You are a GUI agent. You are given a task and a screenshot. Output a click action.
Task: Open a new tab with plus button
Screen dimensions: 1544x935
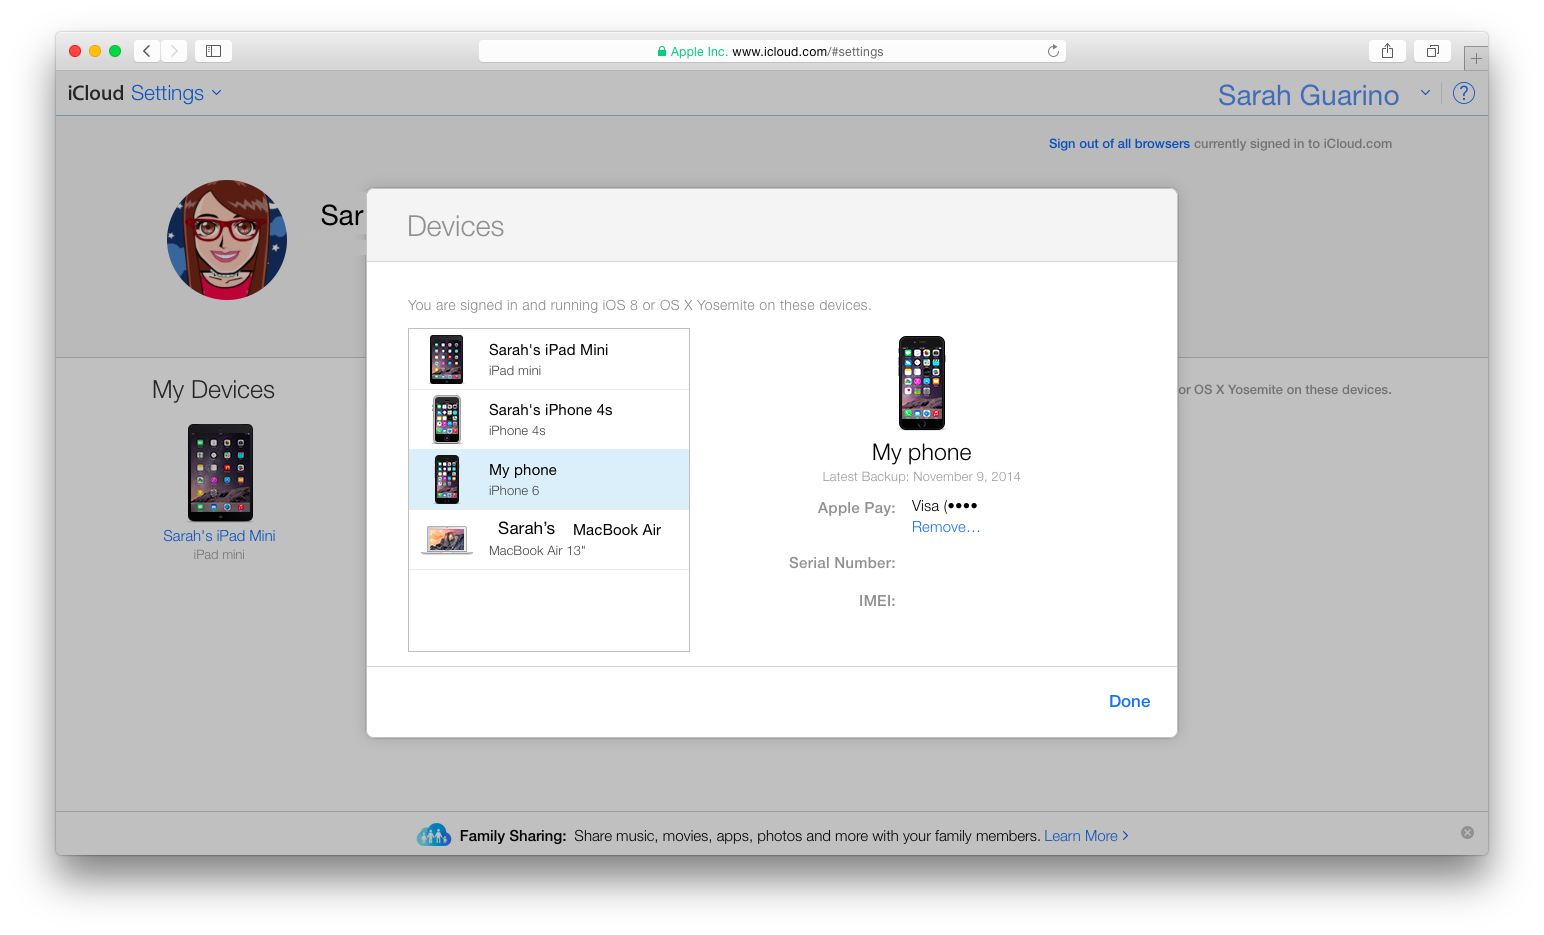pyautogui.click(x=1476, y=59)
